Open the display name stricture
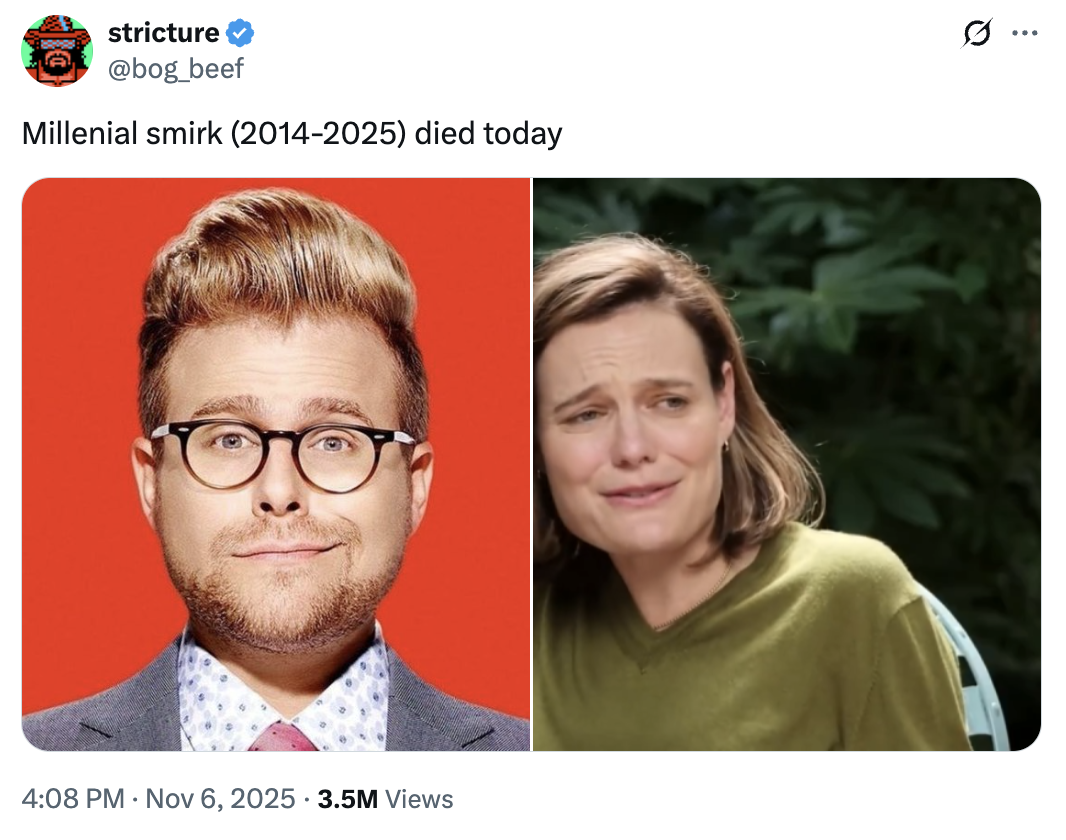 click(163, 31)
